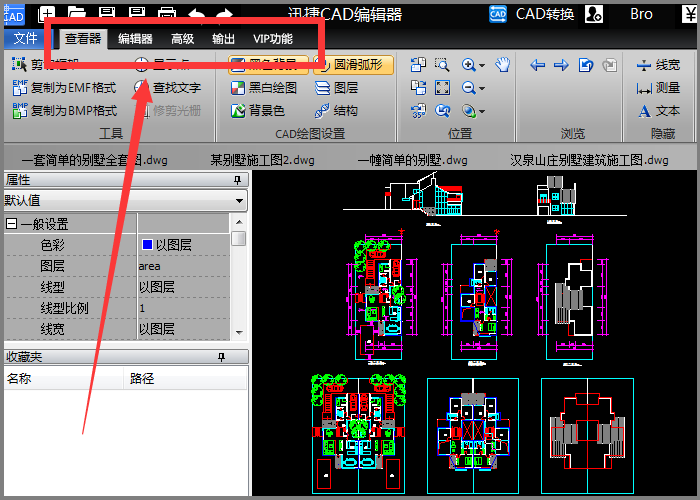Select the 线型 value 以图层

pyautogui.click(x=183, y=287)
